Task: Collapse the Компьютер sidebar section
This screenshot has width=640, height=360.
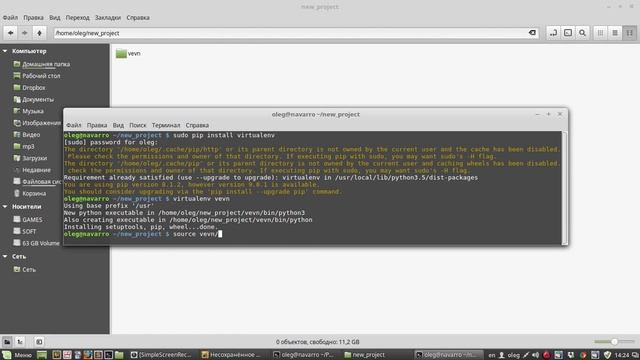Action: click(x=5, y=51)
